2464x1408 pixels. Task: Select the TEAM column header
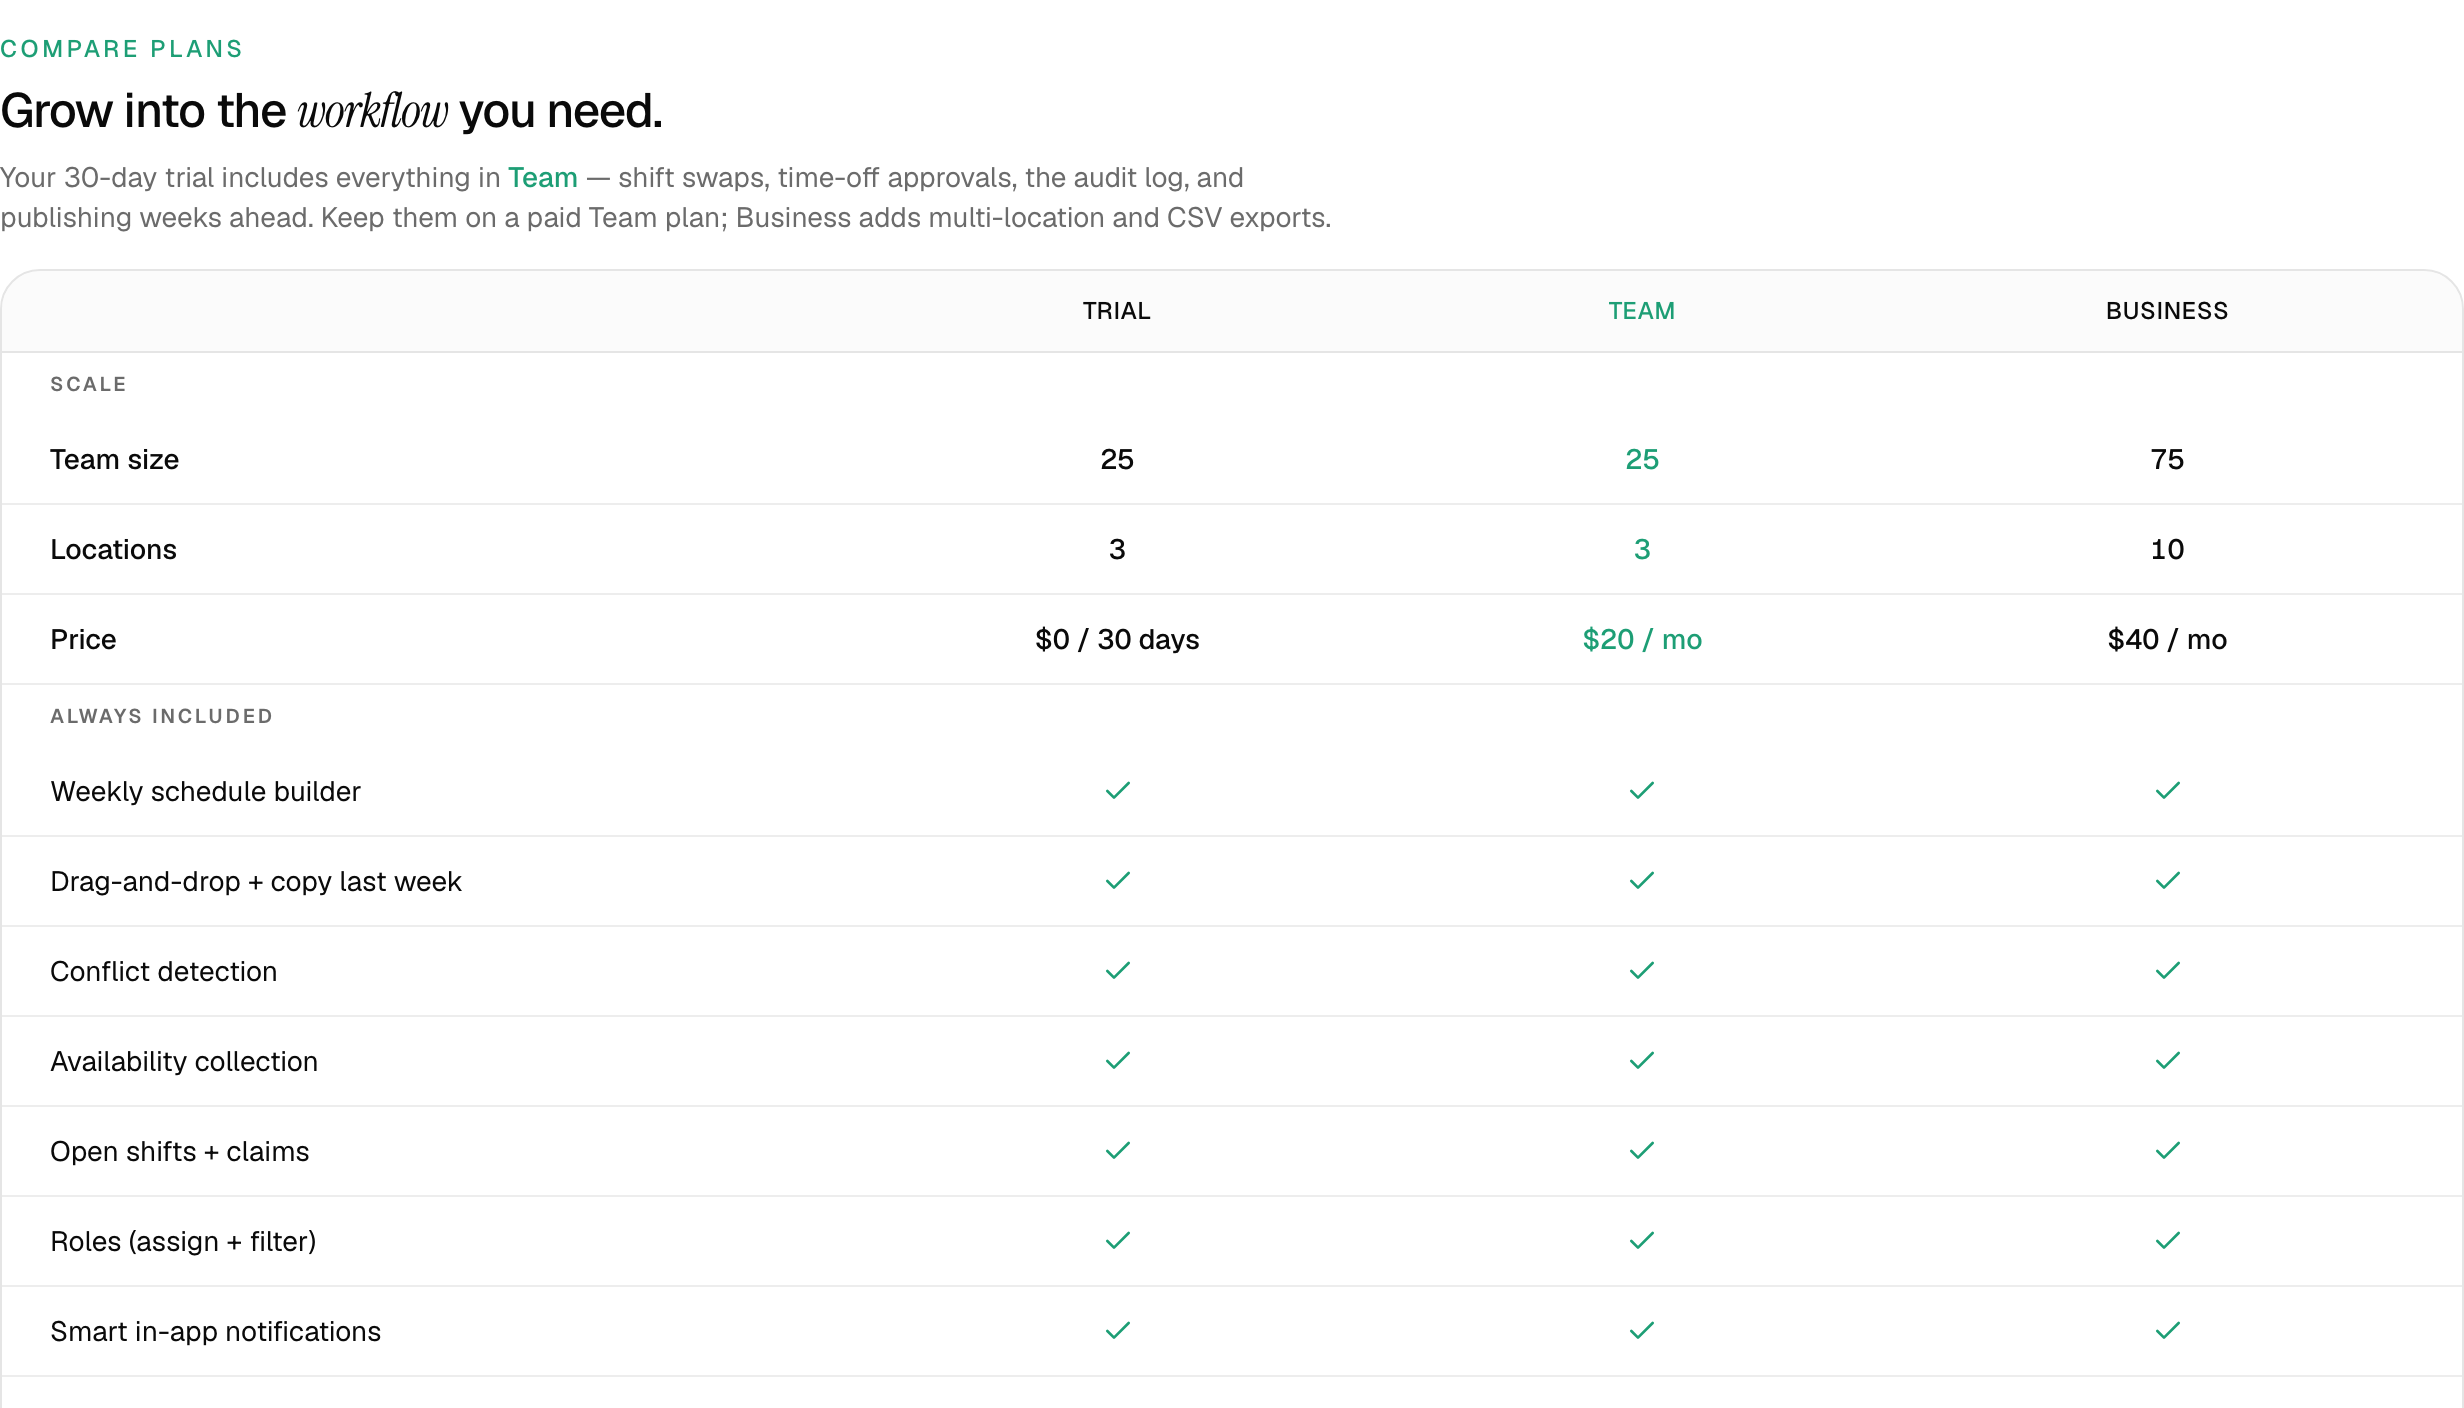point(1642,311)
